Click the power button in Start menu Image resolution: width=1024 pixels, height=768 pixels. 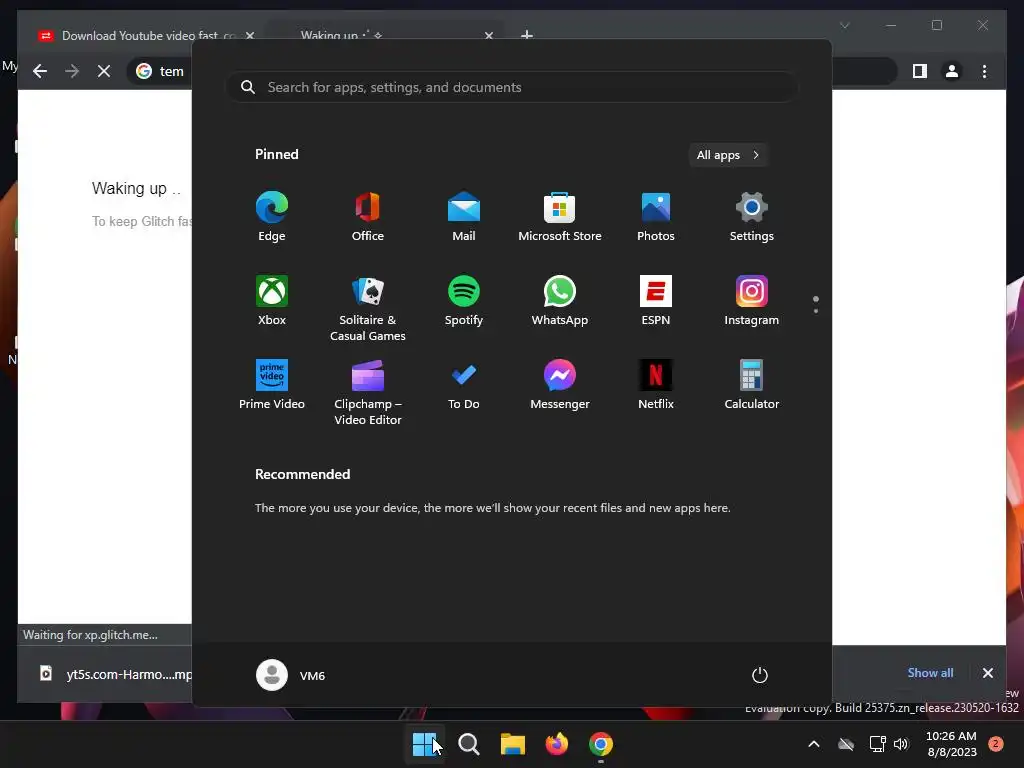click(x=760, y=675)
